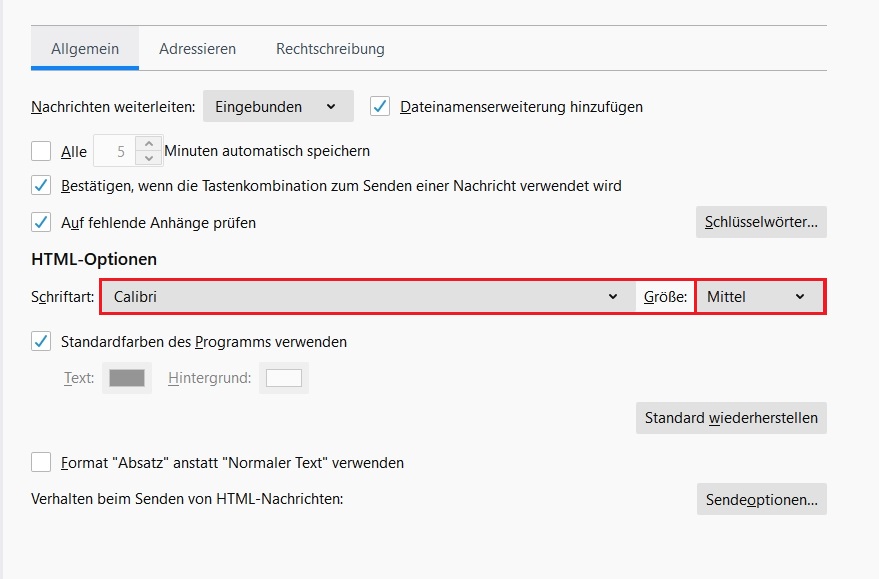This screenshot has width=879, height=579.
Task: Open the Nachrichten weiterleiten Eingebunden dropdown
Action: tap(278, 106)
